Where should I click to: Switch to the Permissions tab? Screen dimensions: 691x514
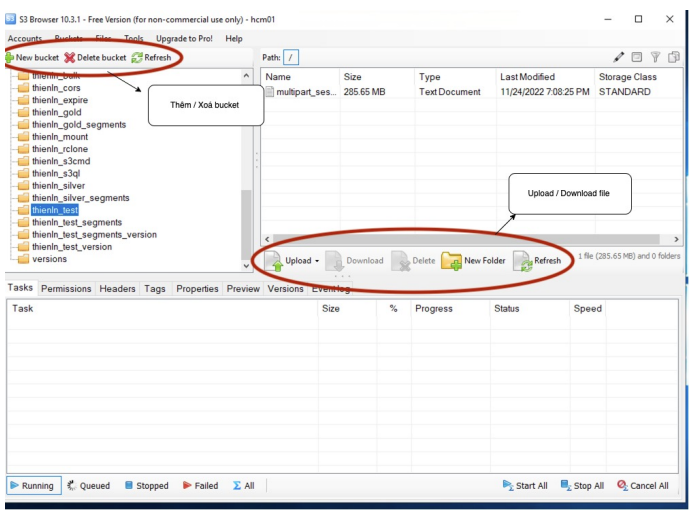(x=66, y=289)
